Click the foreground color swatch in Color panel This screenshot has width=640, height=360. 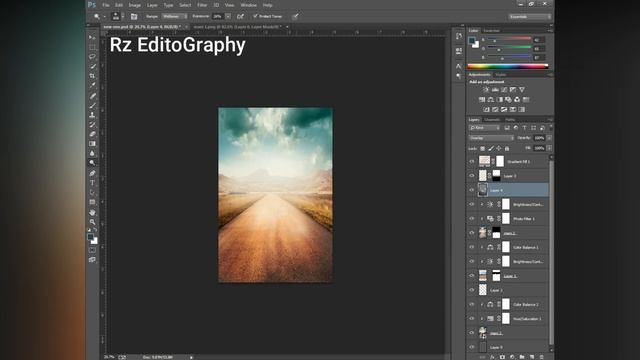point(472,40)
